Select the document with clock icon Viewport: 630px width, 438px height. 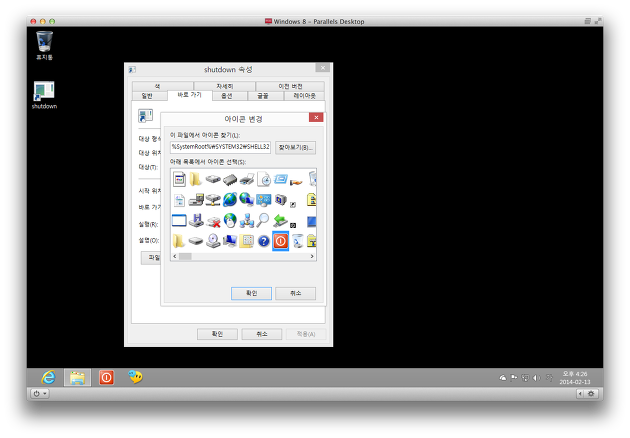[264, 179]
